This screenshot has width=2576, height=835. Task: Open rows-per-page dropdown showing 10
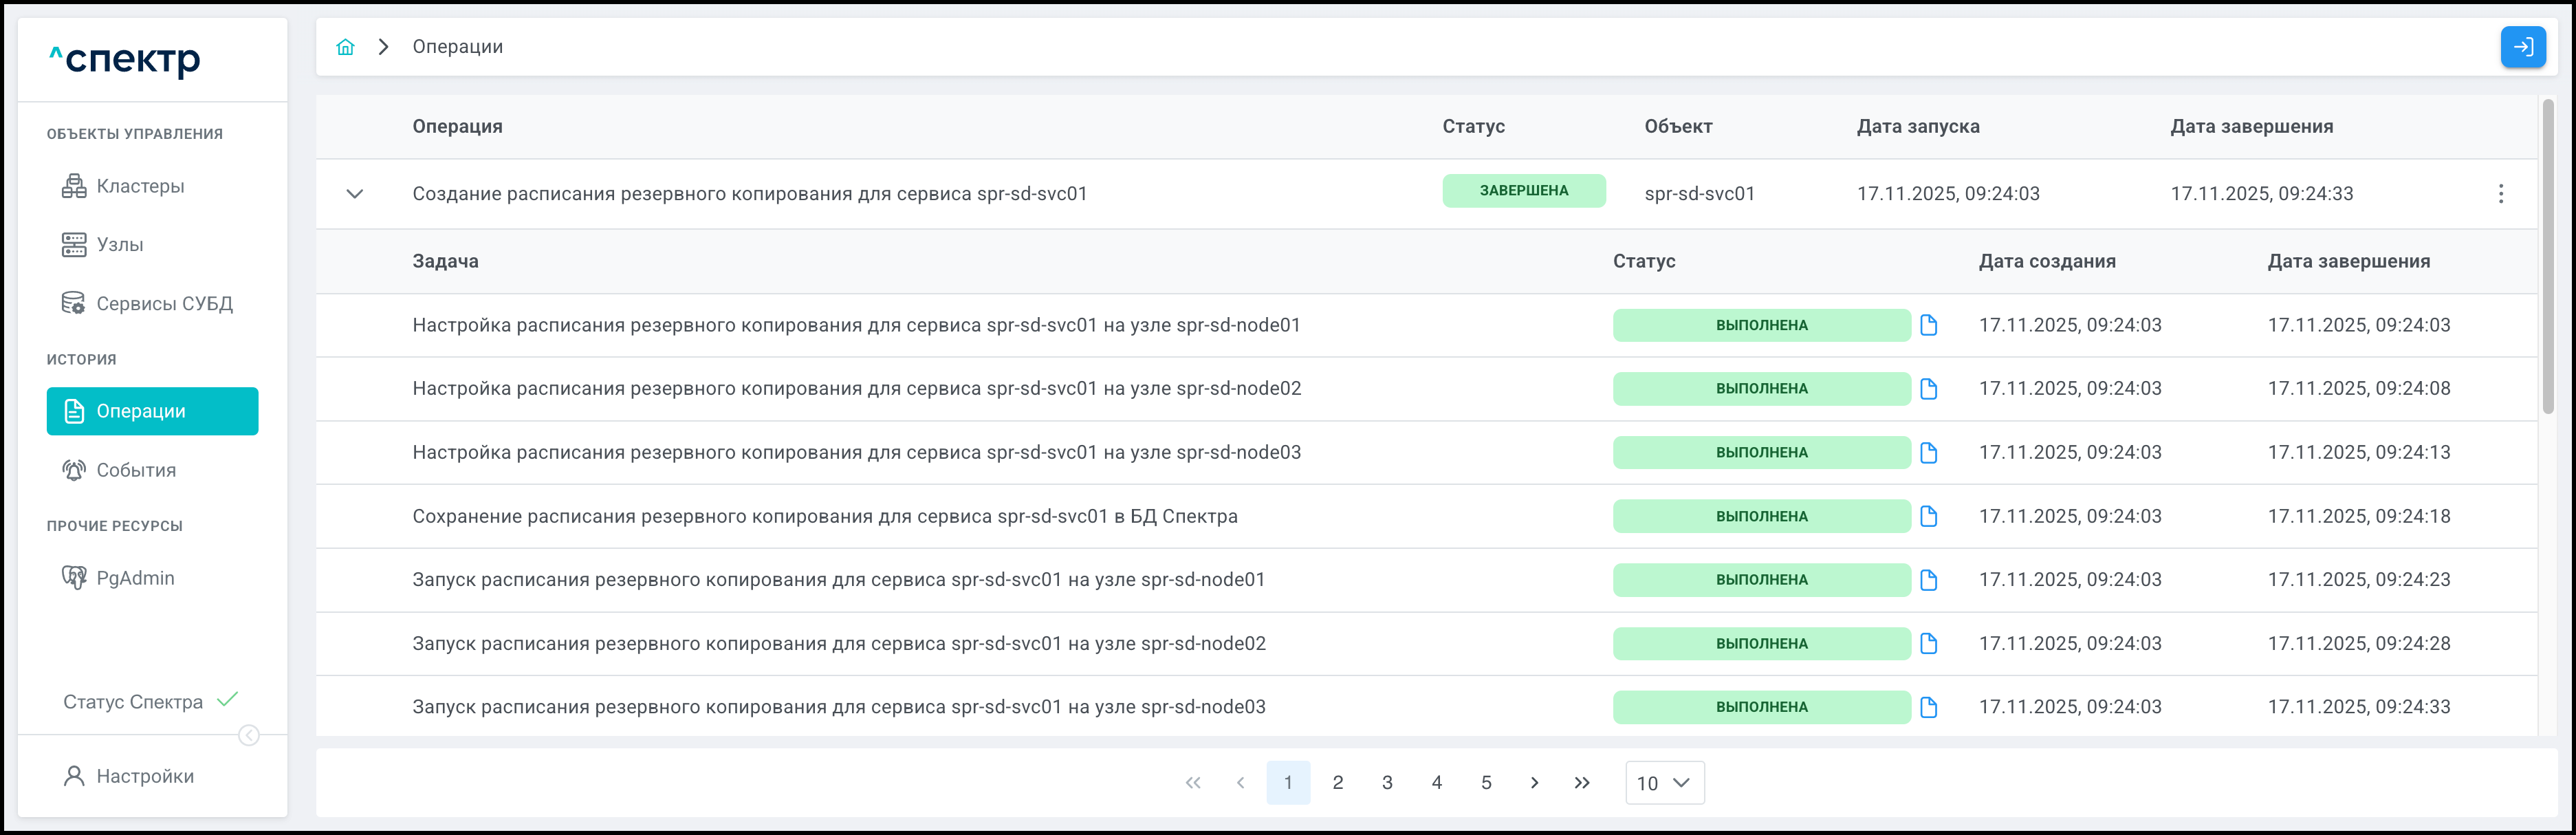click(1664, 783)
